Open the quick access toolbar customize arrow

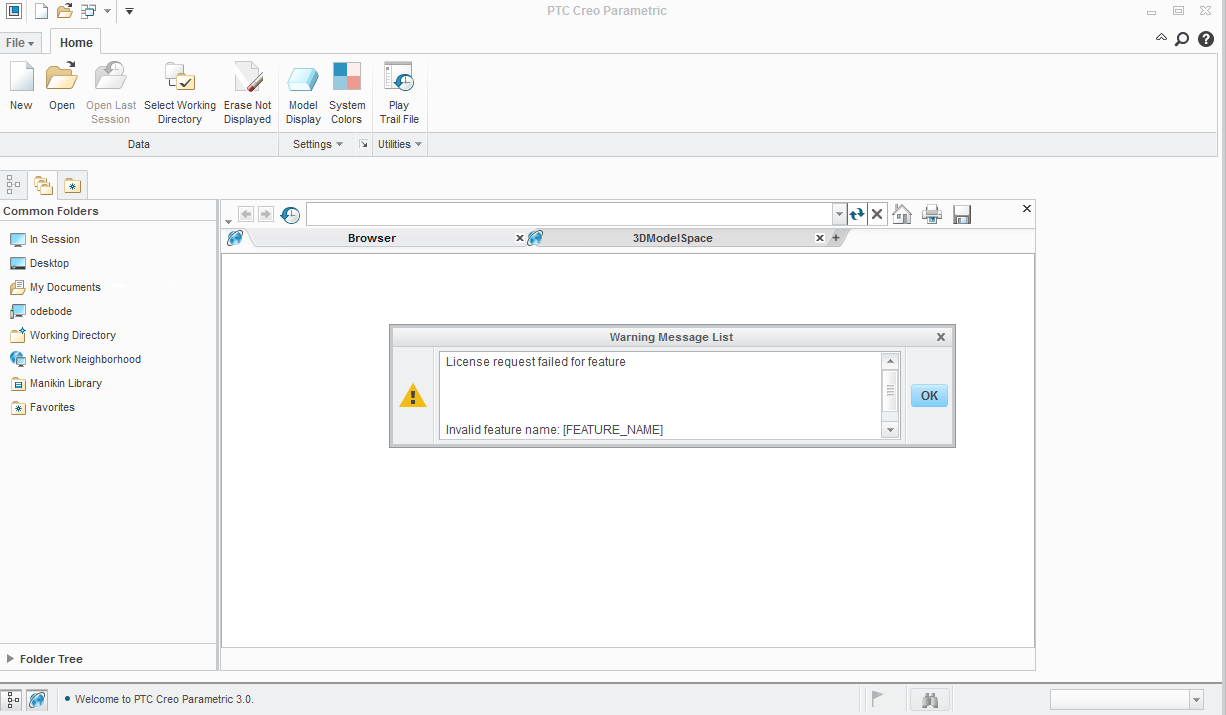(x=129, y=11)
